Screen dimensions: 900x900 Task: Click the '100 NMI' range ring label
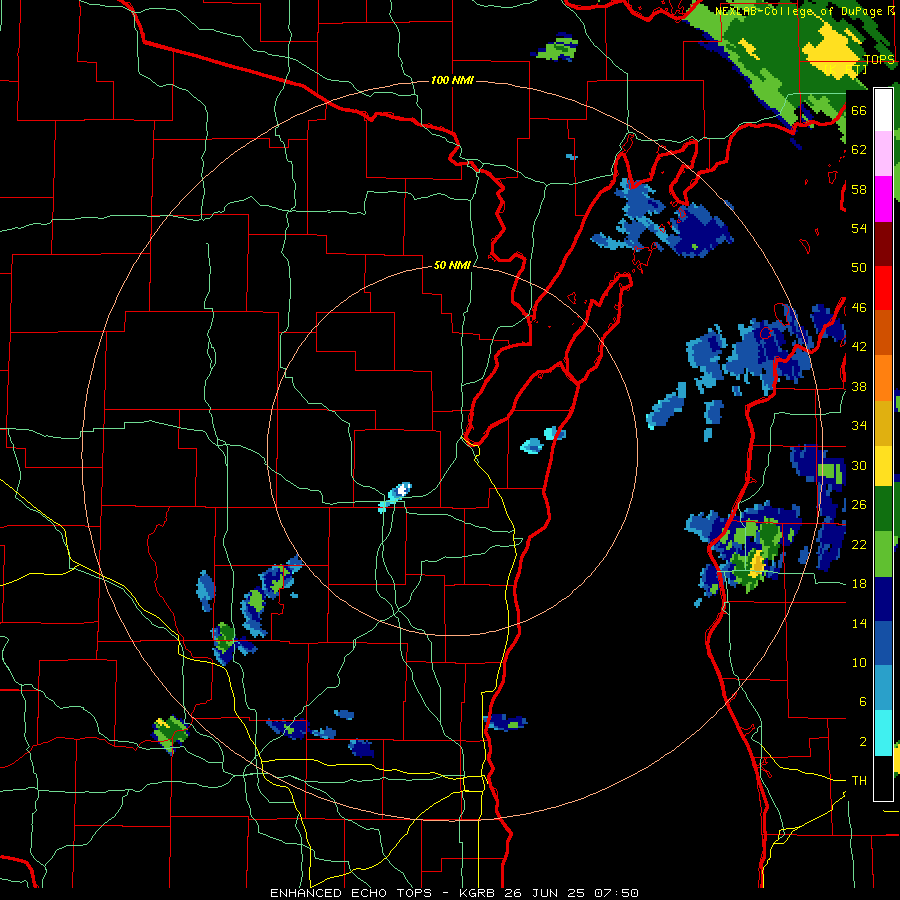452,80
